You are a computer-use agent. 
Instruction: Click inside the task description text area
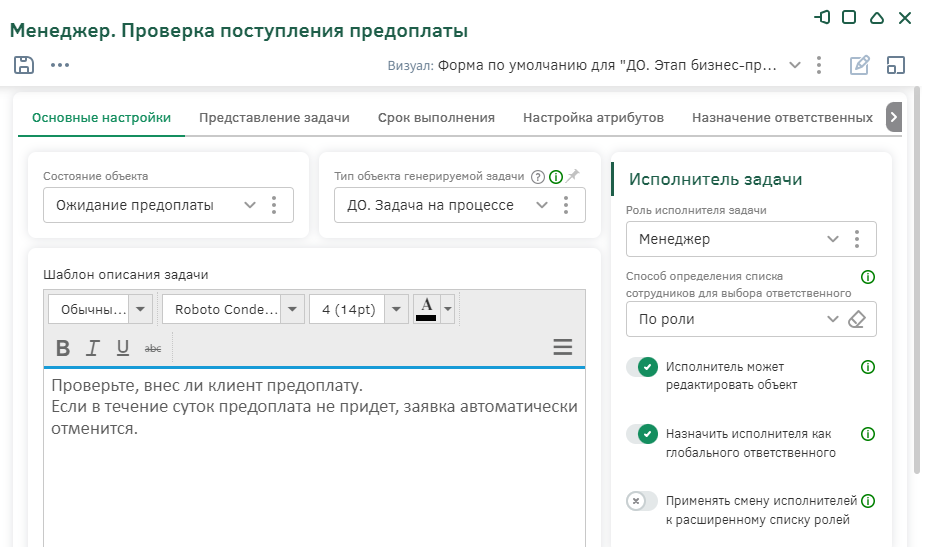click(314, 457)
